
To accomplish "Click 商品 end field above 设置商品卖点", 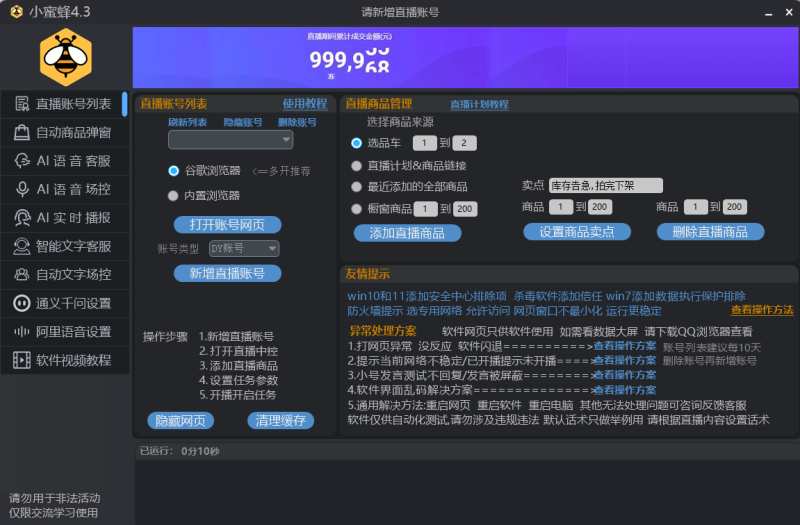I will 599,207.
